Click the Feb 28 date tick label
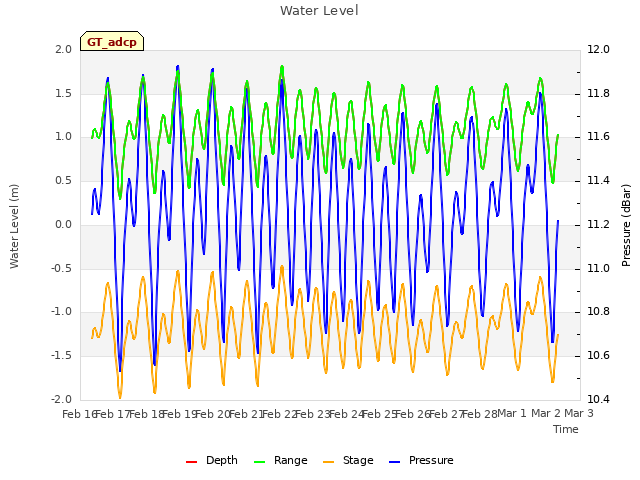 pos(480,414)
